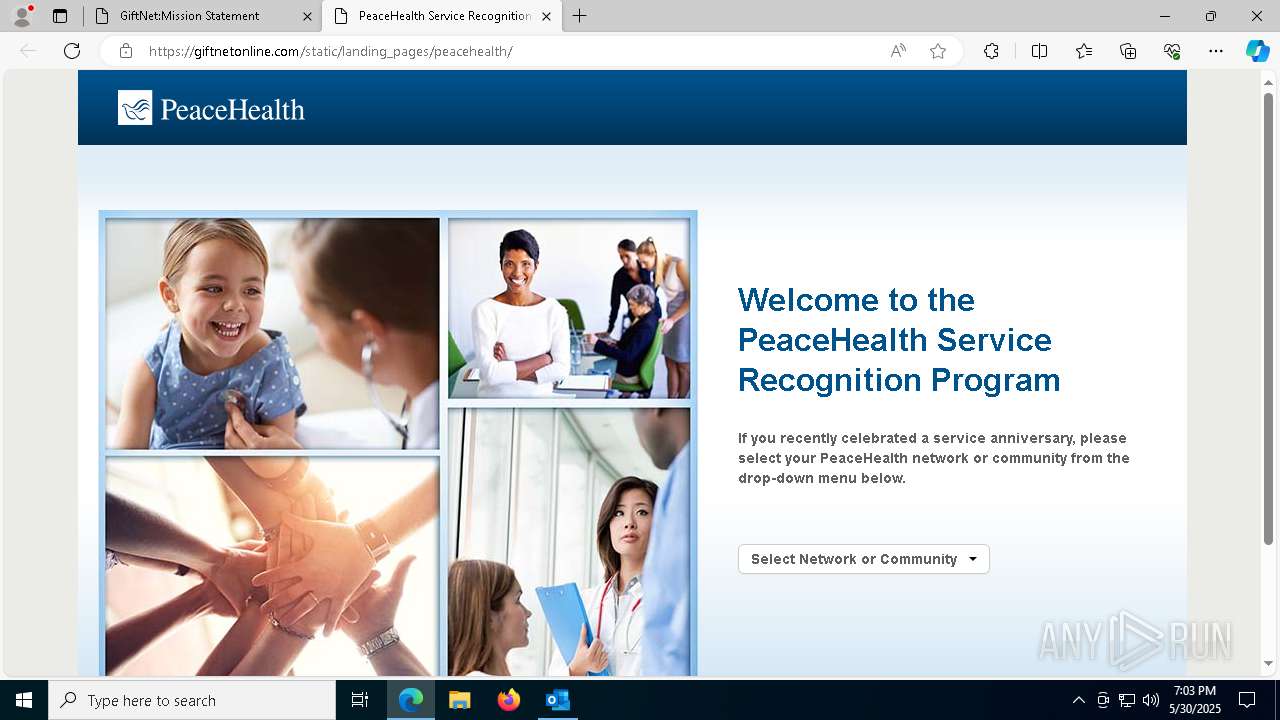The image size is (1280, 720).
Task: Click the taskbar search box
Action: point(192,700)
